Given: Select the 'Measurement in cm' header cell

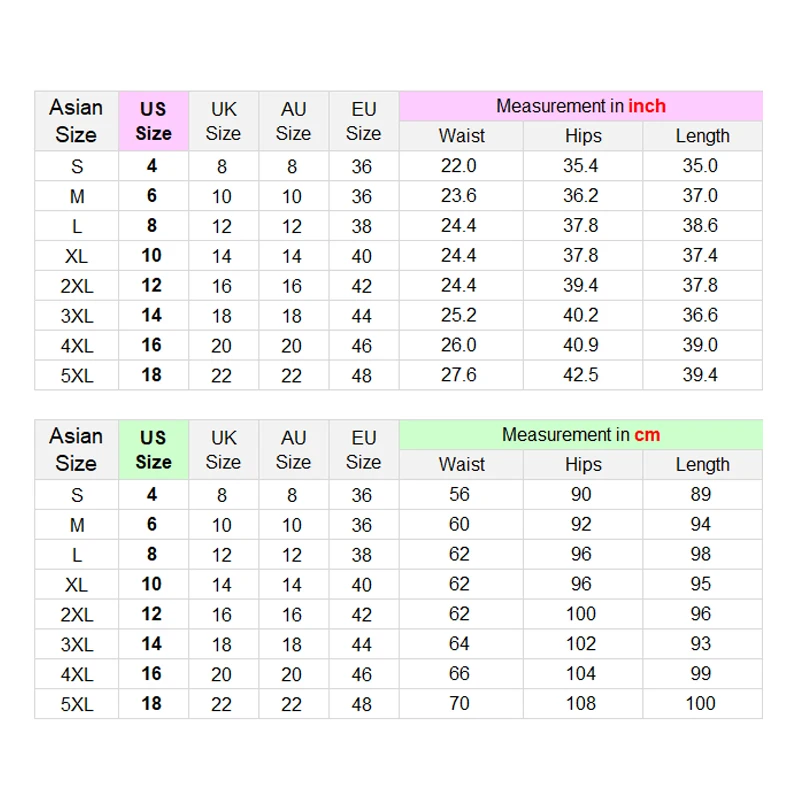Looking at the screenshot, I should click(581, 435).
